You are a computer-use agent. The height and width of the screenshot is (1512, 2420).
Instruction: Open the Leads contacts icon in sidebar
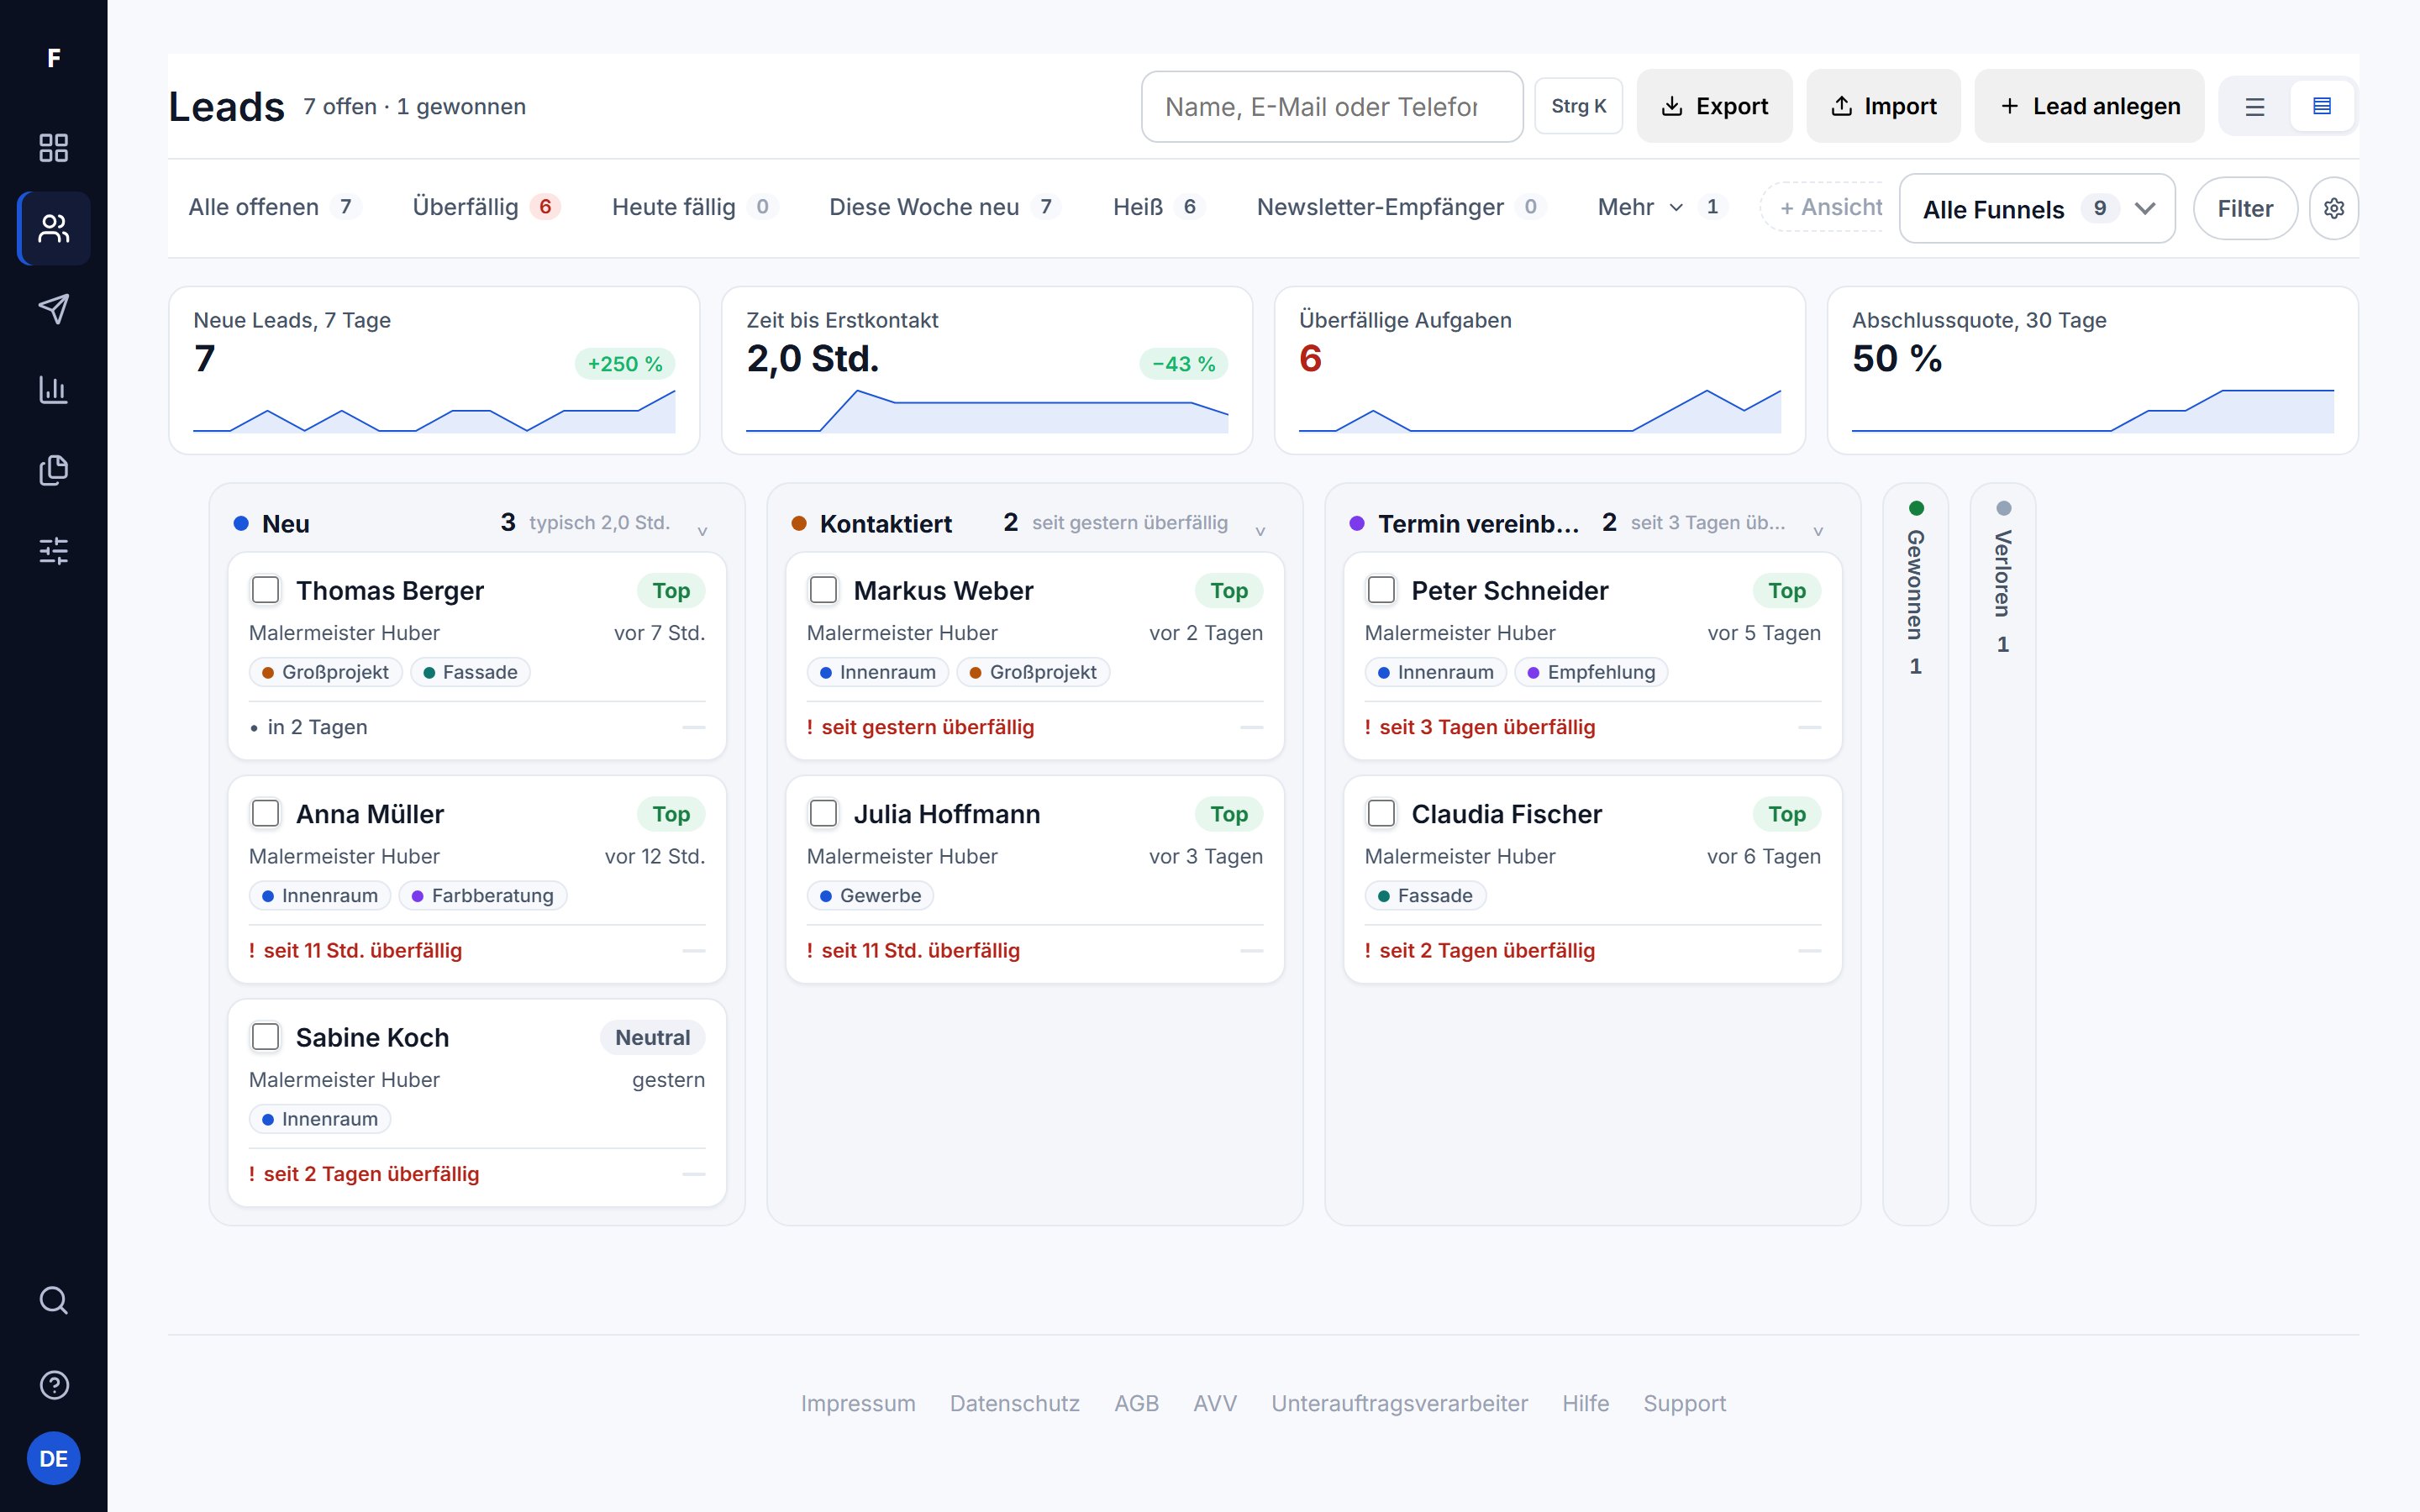53,228
